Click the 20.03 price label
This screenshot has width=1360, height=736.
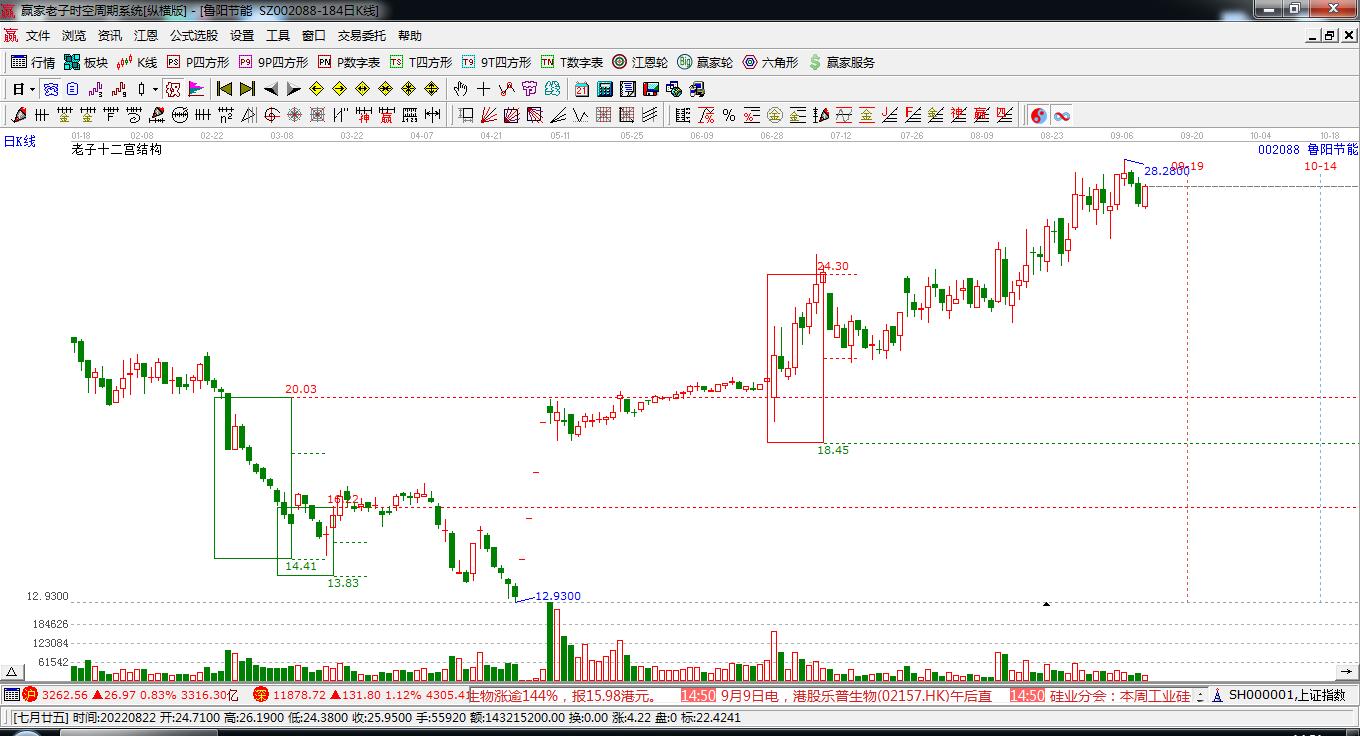point(300,390)
